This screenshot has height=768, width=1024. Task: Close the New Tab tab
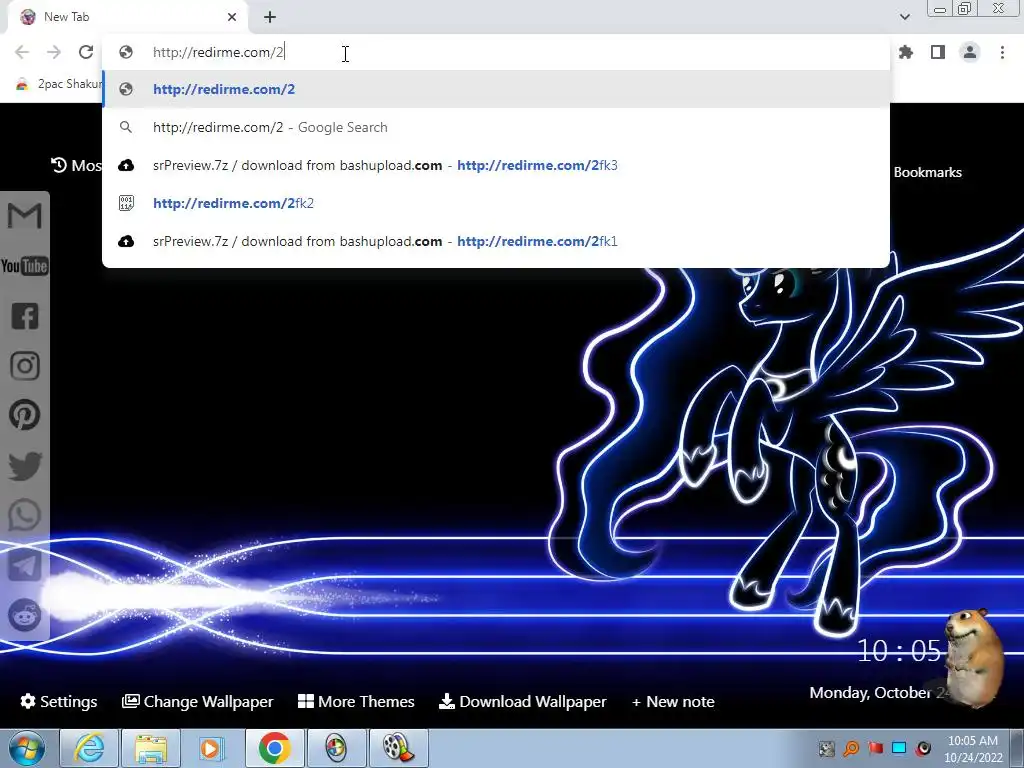click(232, 17)
